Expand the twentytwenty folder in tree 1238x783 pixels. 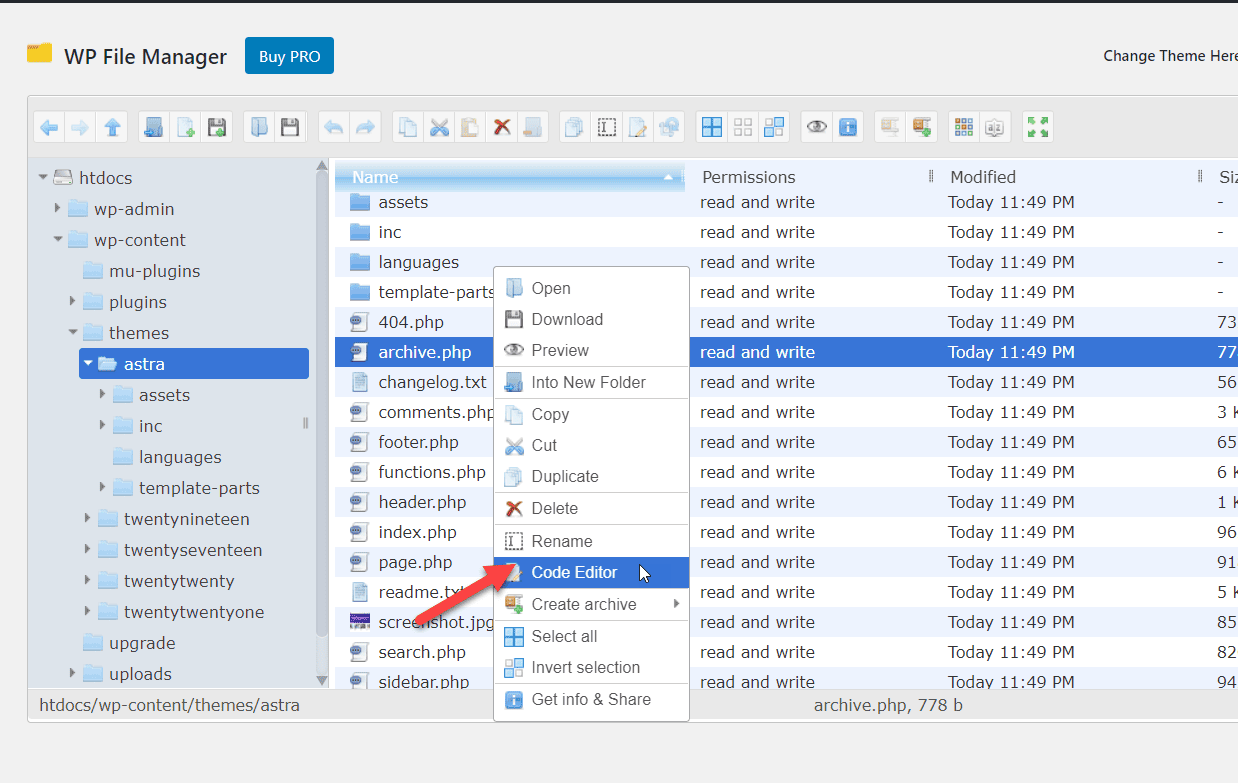pyautogui.click(x=88, y=581)
